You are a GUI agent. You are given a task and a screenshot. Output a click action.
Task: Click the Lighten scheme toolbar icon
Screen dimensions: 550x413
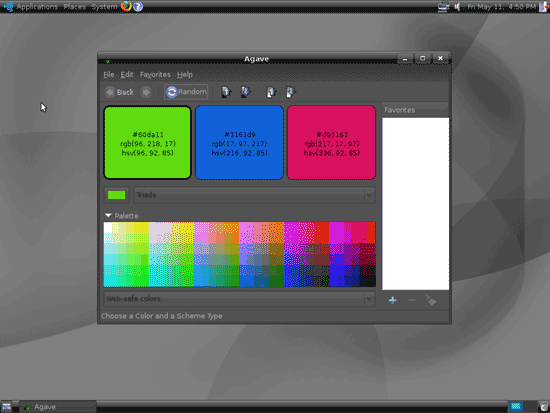(226, 92)
